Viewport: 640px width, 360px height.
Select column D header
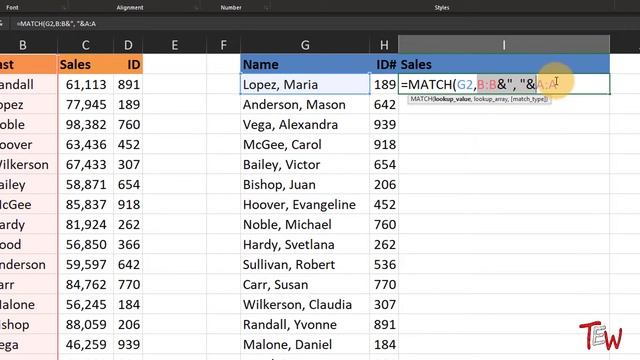click(128, 45)
